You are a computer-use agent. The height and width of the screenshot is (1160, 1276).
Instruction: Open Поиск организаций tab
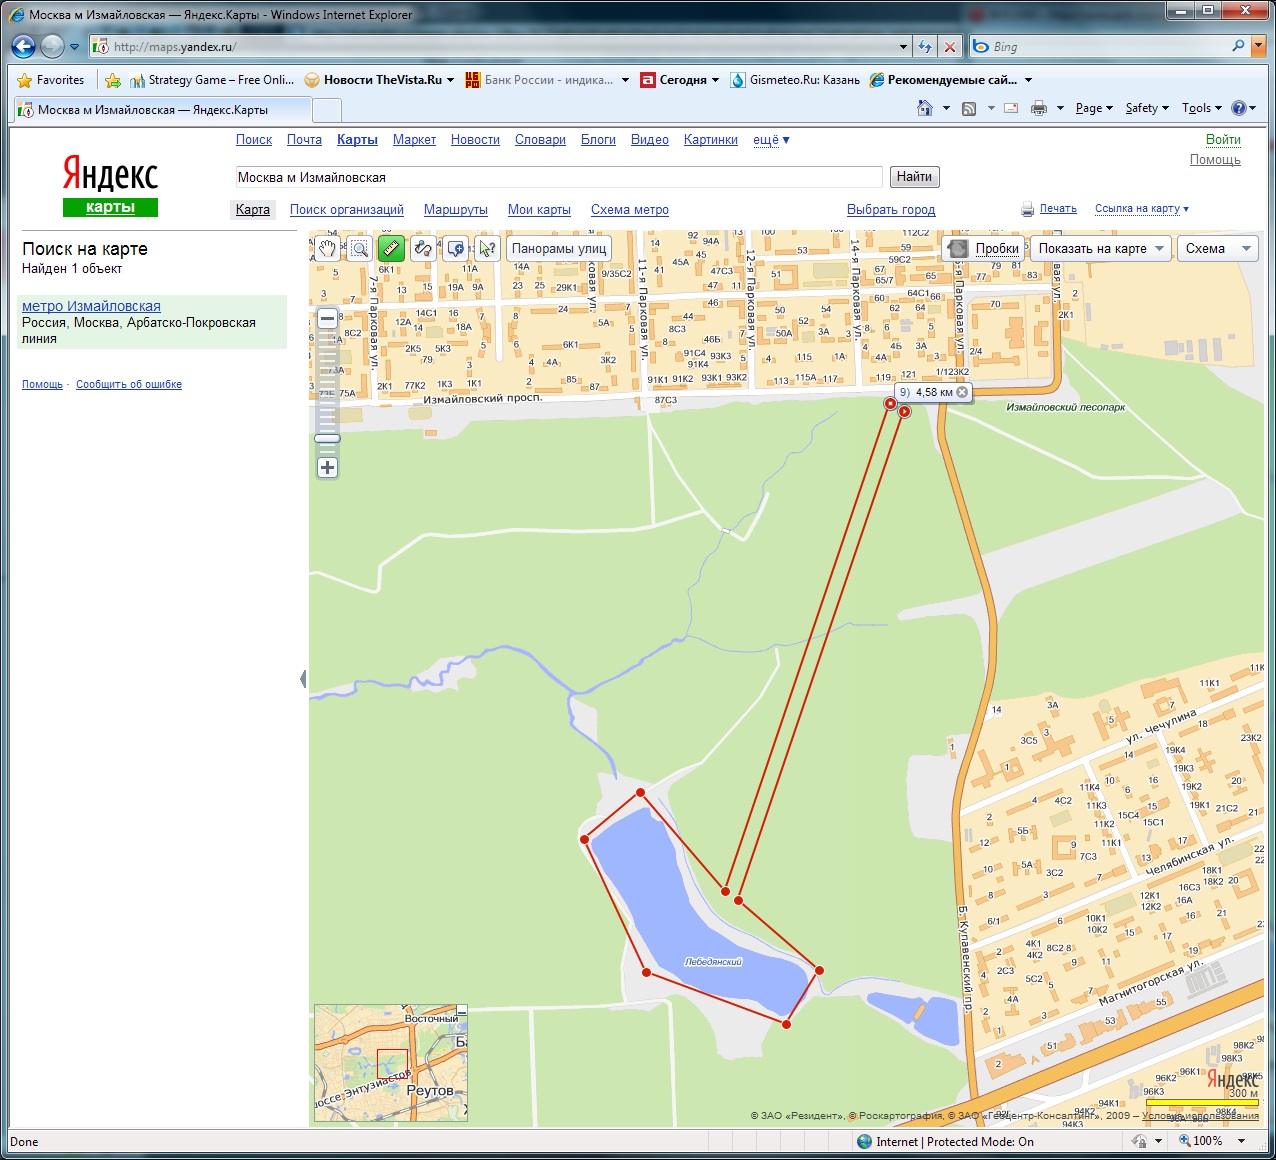pos(347,210)
